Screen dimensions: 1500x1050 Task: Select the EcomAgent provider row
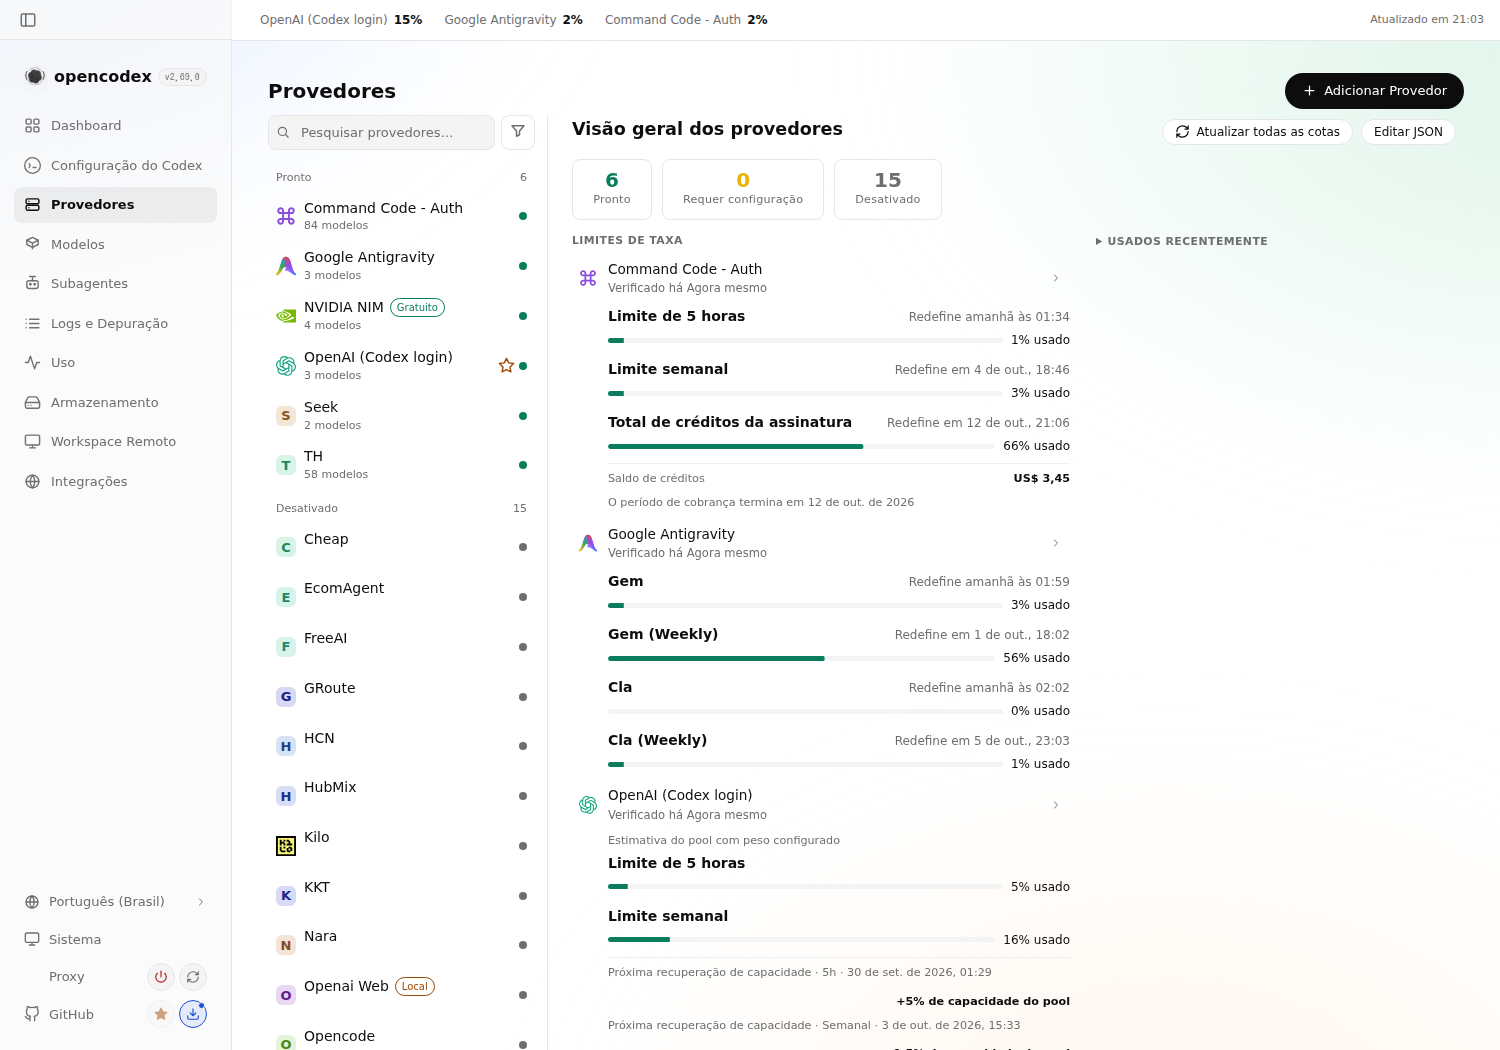point(401,597)
